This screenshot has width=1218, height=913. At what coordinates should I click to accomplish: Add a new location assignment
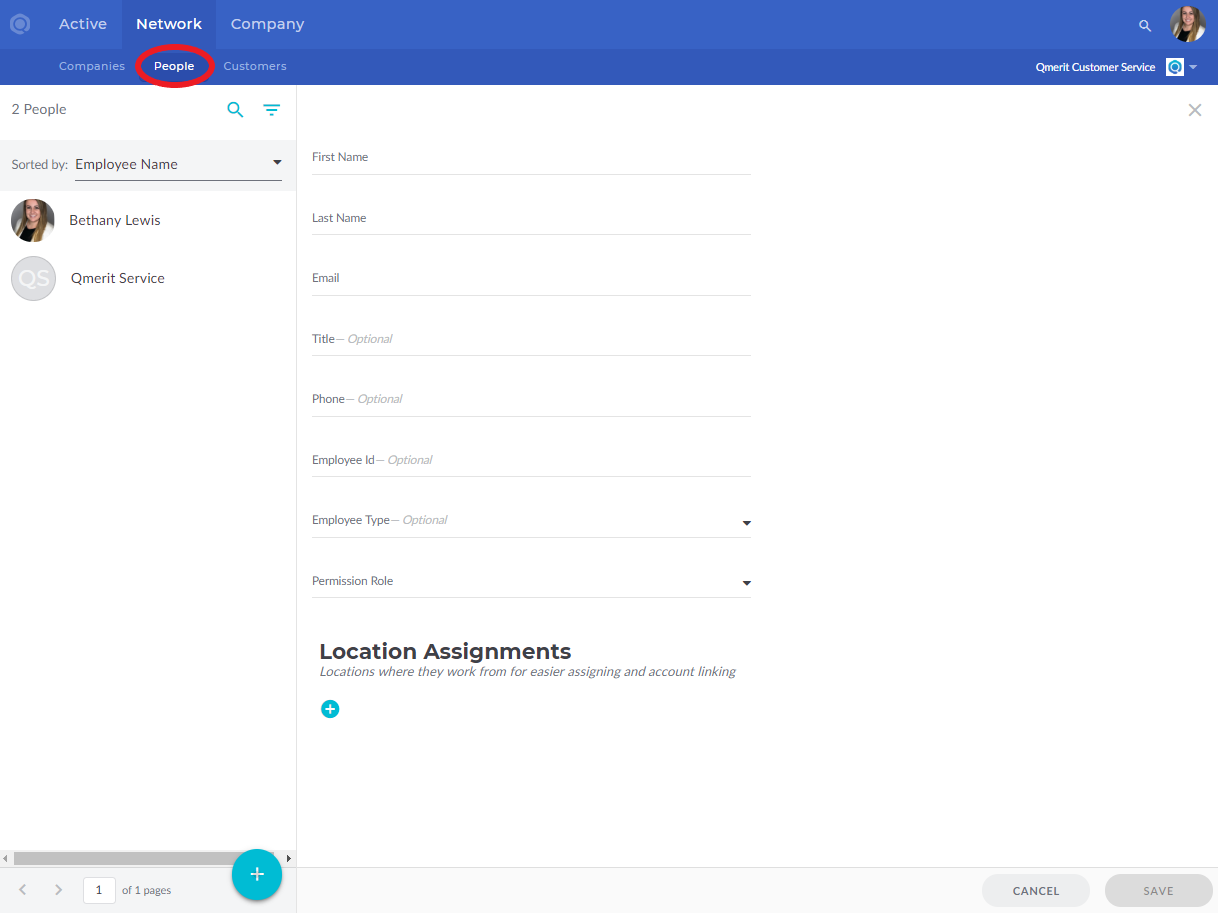330,709
